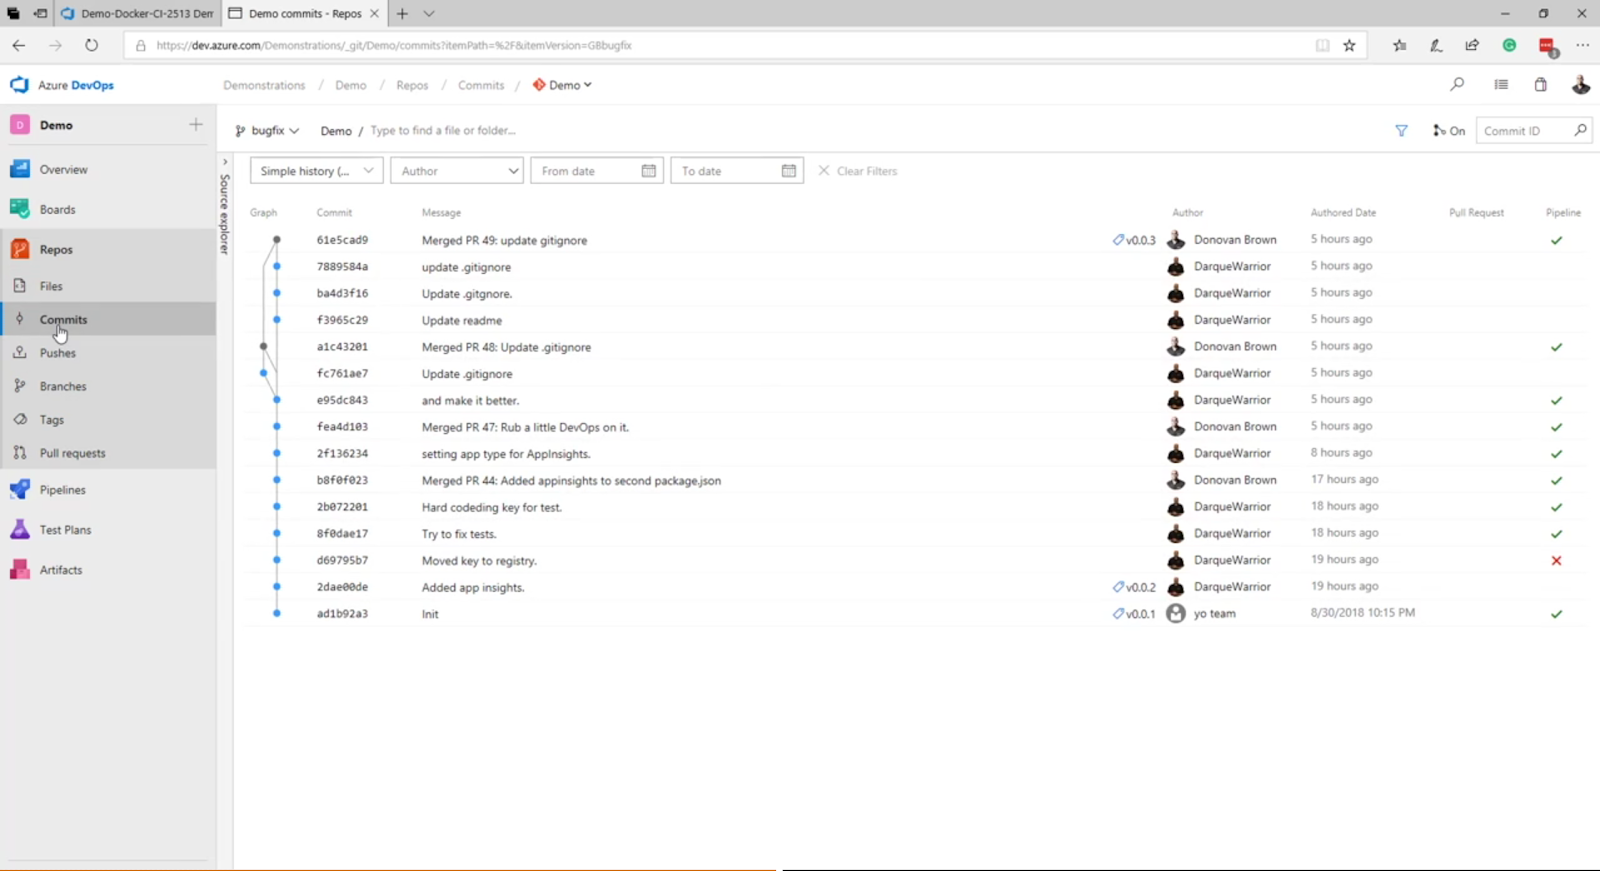The width and height of the screenshot is (1600, 871).
Task: Click the Azure DevOps logo icon
Action: pyautogui.click(x=19, y=85)
